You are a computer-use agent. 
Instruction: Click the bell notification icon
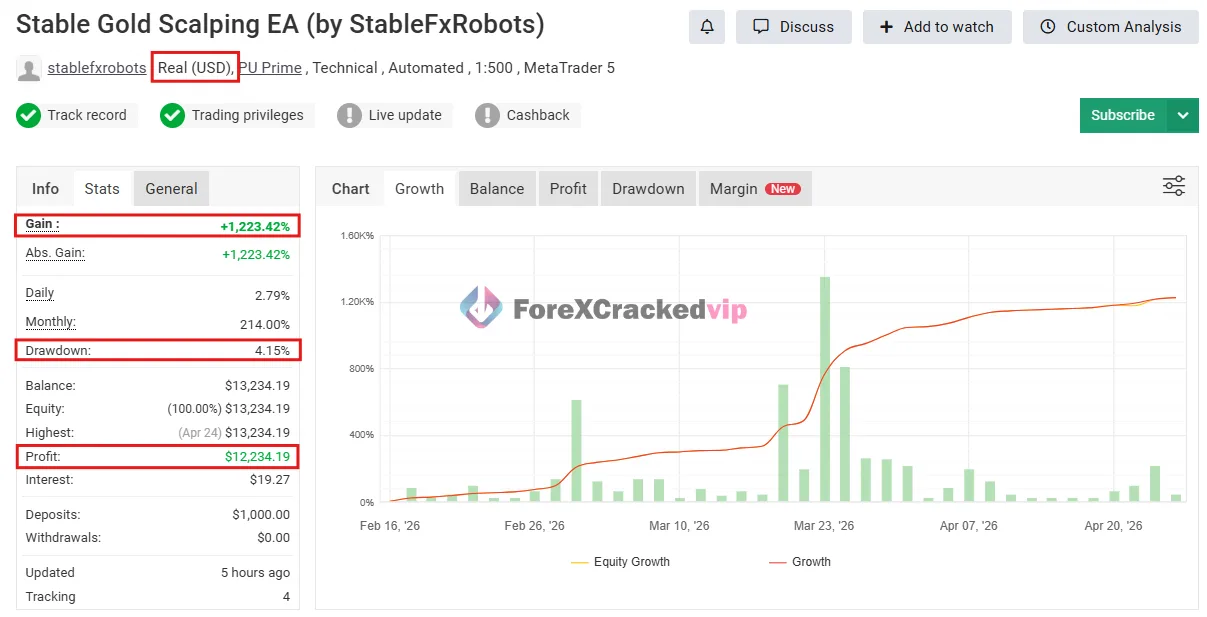click(706, 27)
